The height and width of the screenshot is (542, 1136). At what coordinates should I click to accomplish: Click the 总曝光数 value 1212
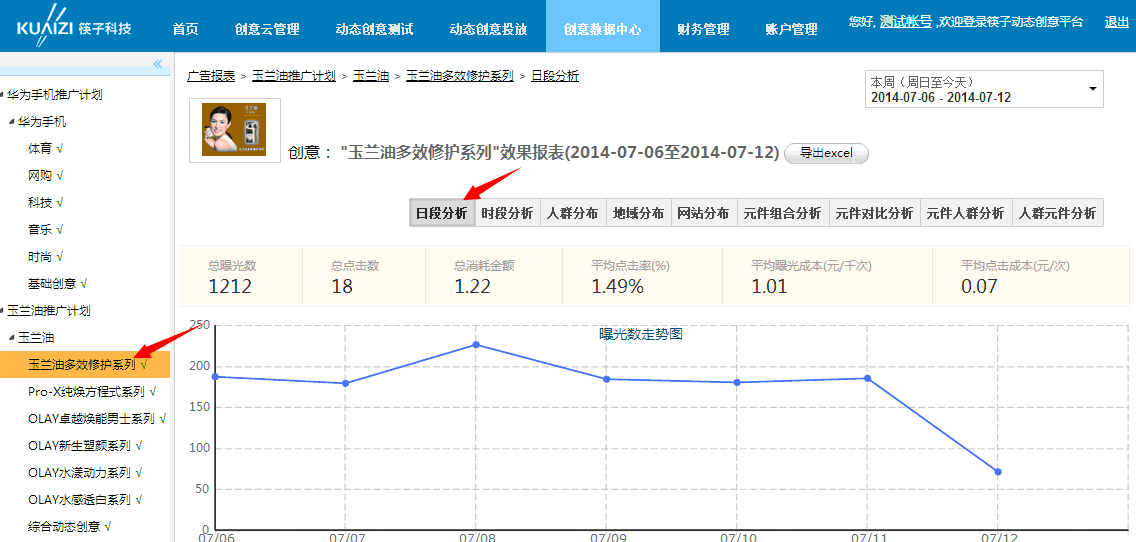(x=230, y=286)
